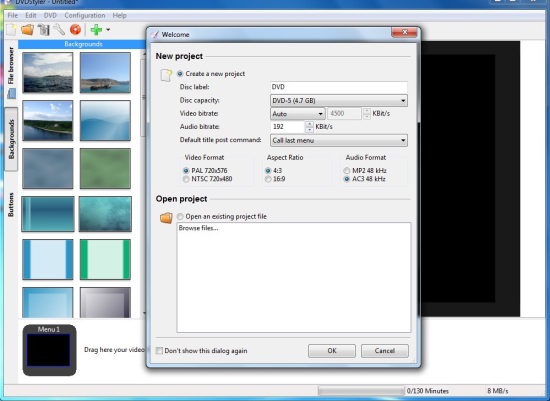Select Create a new project radio
This screenshot has width=550, height=401.
pos(180,74)
